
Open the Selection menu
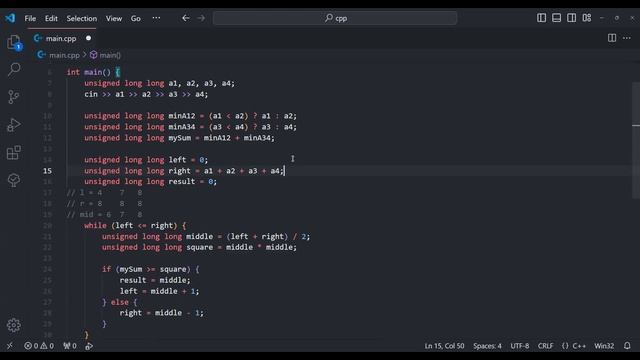tap(82, 18)
